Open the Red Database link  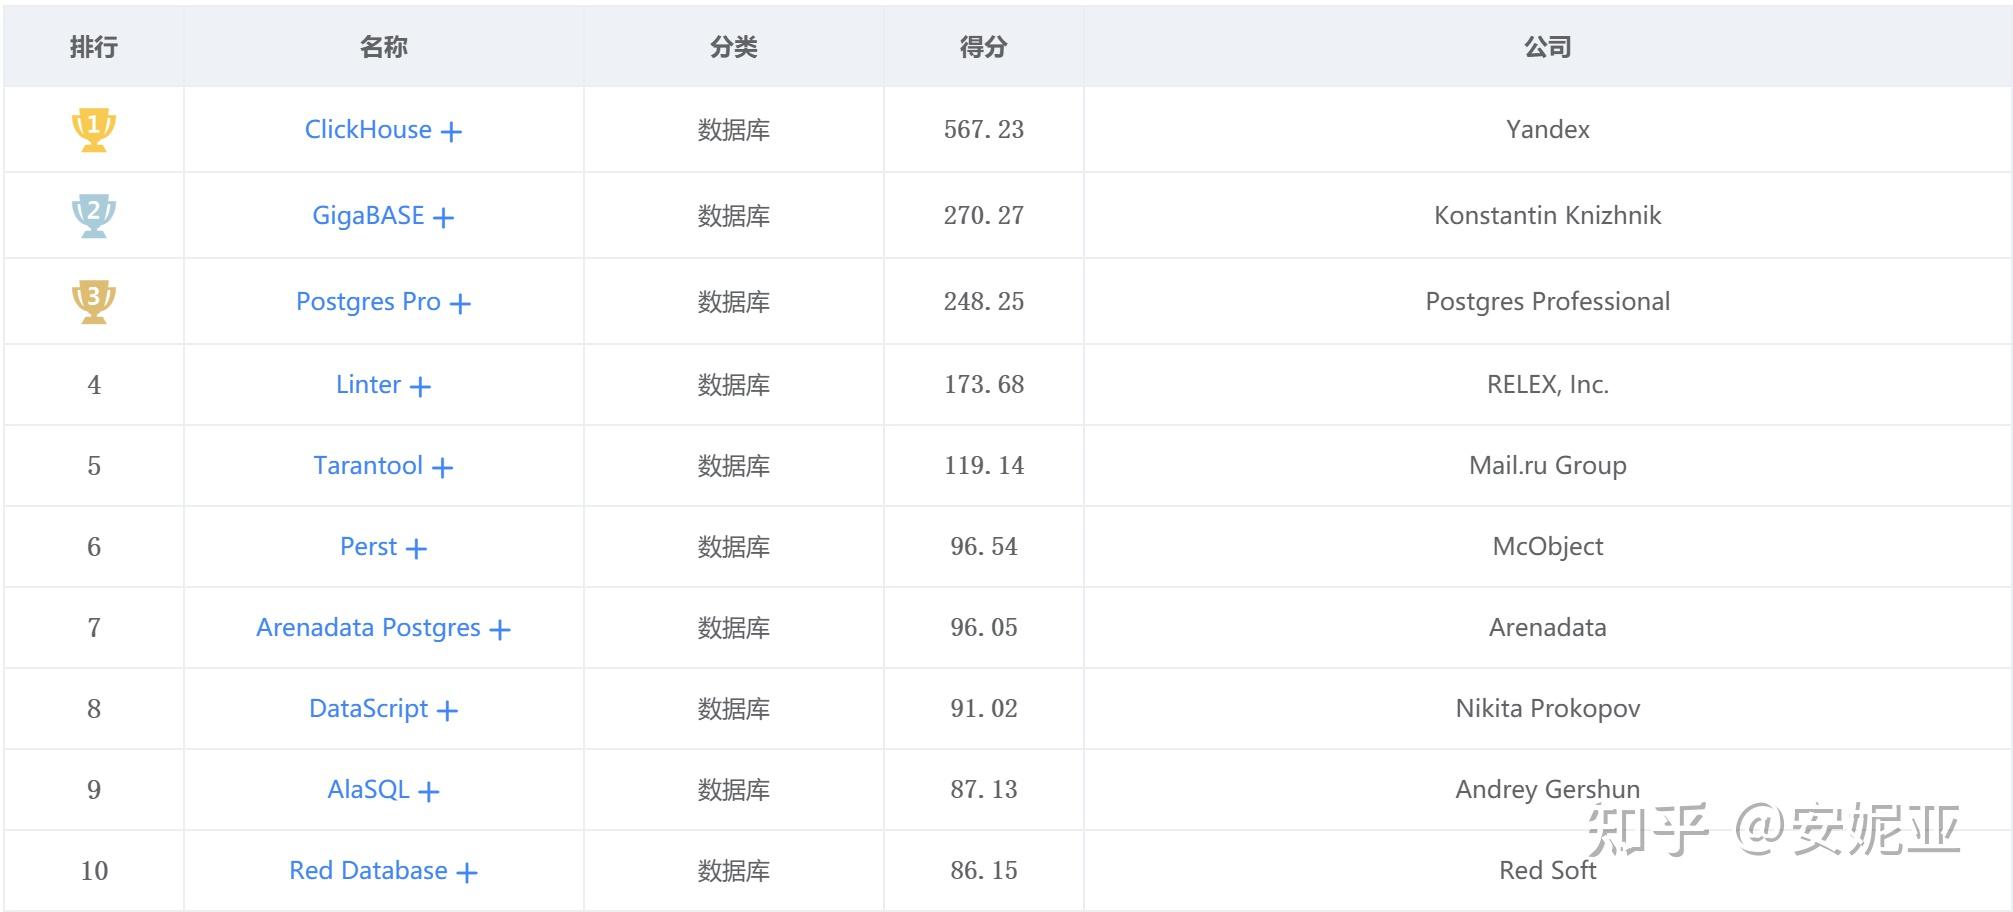(368, 871)
